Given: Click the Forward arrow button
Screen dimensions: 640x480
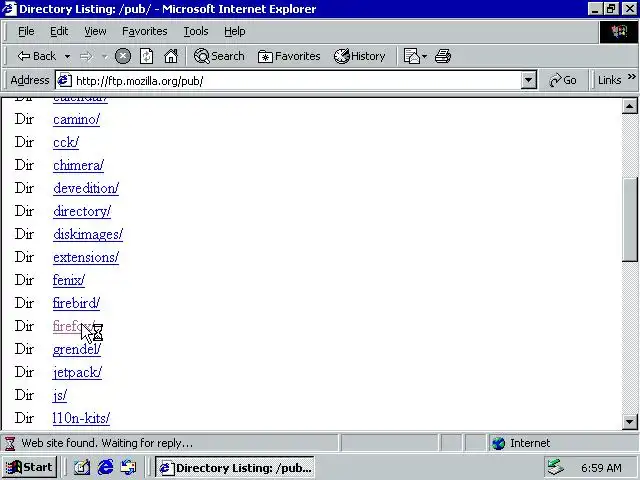Looking at the screenshot, I should [86, 56].
